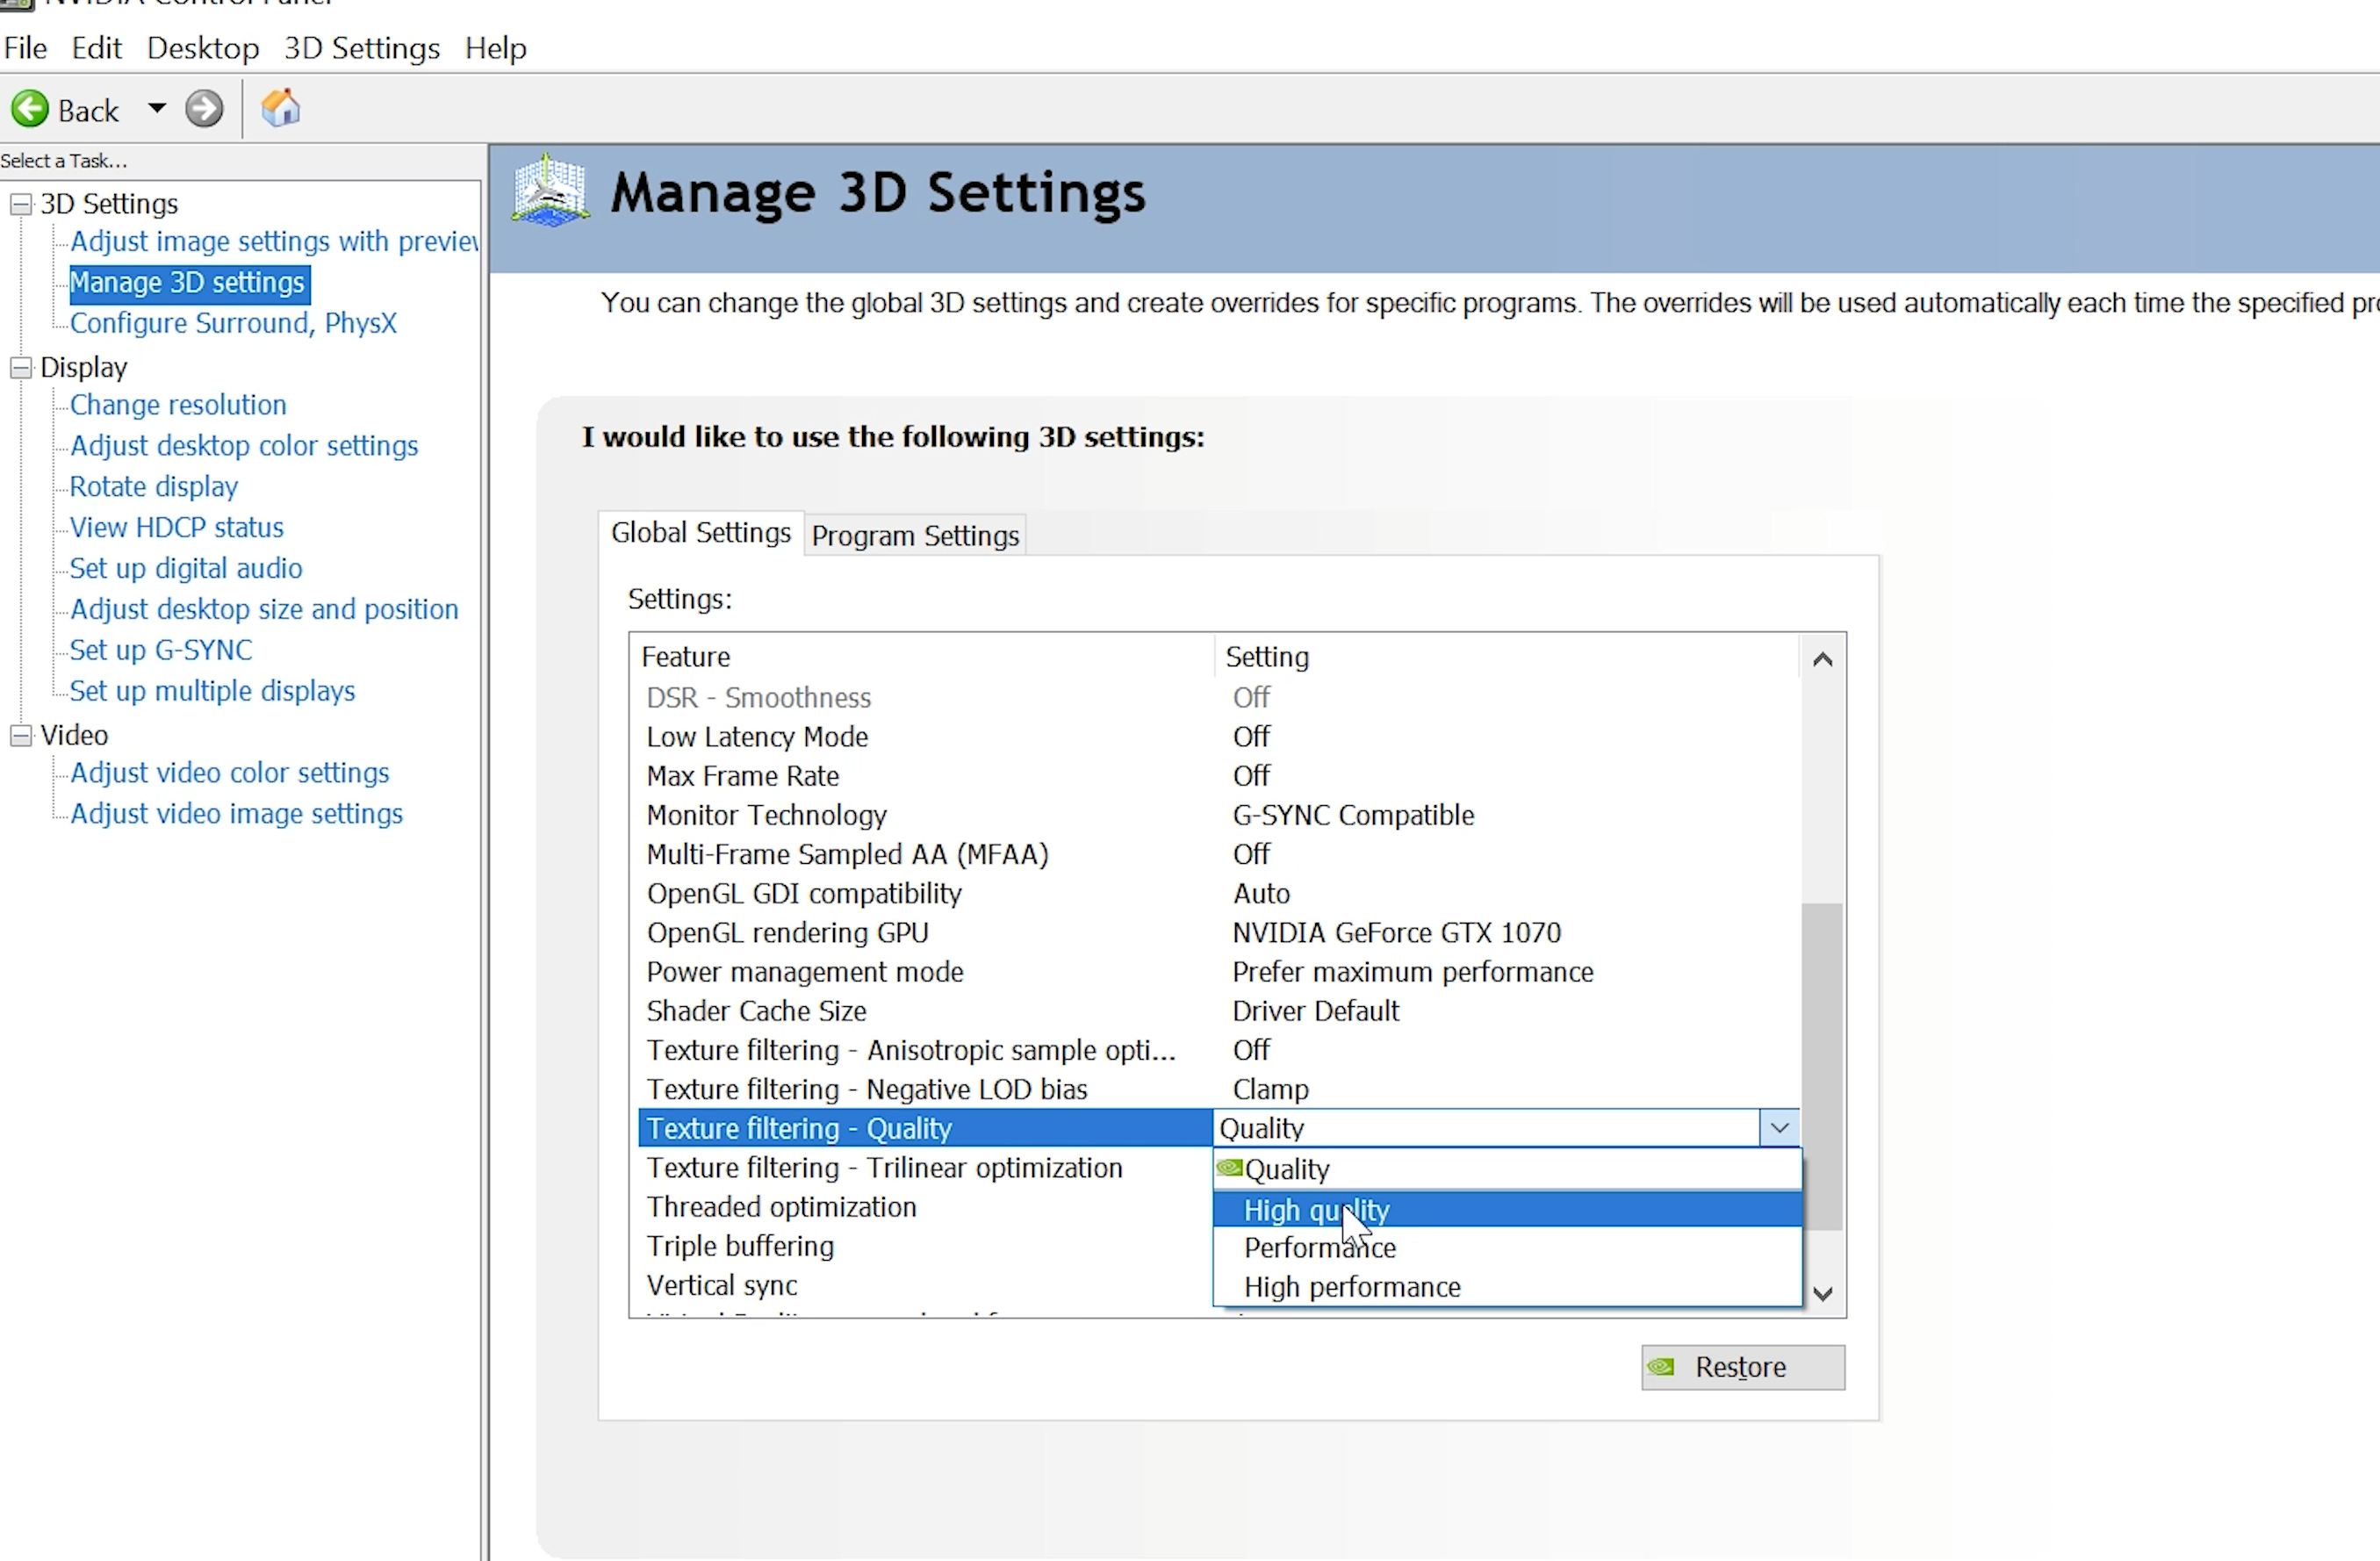Click the Driver Default setting value
Viewport: 2380px width, 1561px height.
(x=1315, y=1012)
